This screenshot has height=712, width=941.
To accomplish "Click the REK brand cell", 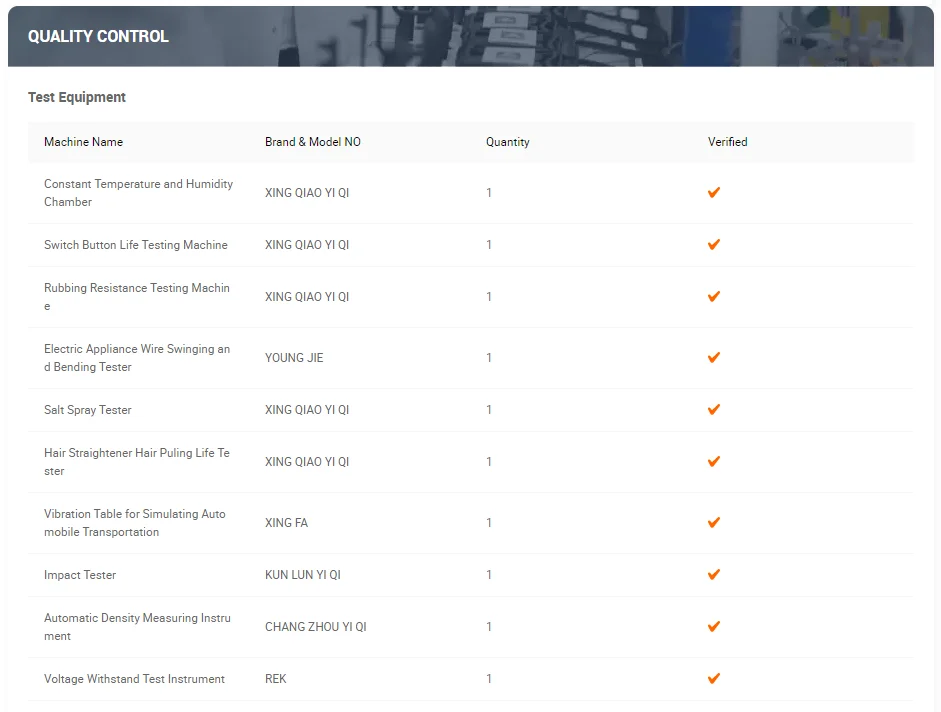I will coord(276,679).
